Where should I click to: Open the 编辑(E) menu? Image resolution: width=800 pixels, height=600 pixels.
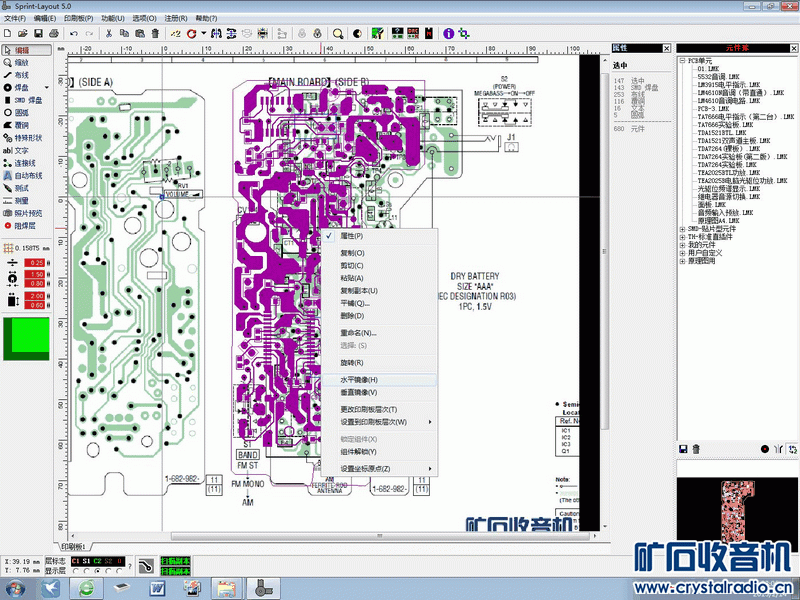(45, 18)
